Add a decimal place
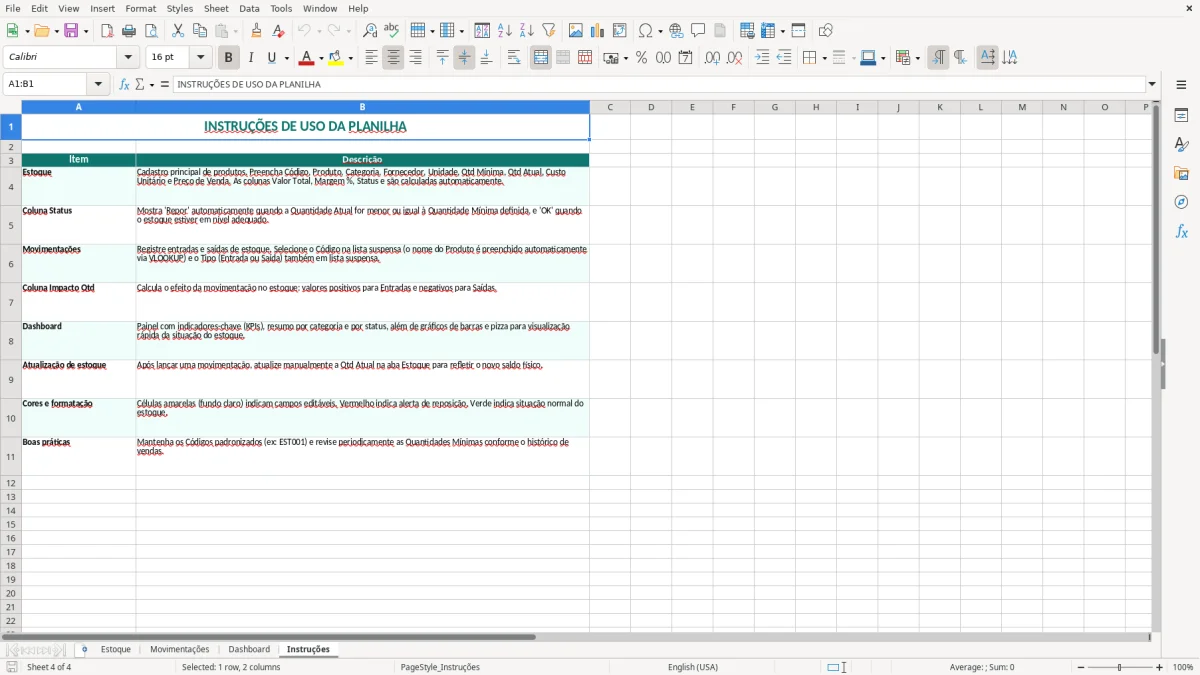The image size is (1200, 675). [x=712, y=58]
